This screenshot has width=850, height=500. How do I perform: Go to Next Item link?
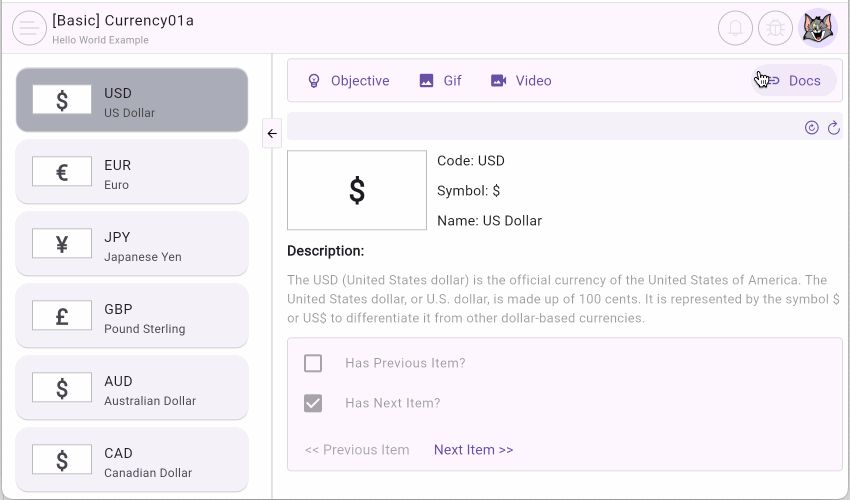tap(473, 450)
